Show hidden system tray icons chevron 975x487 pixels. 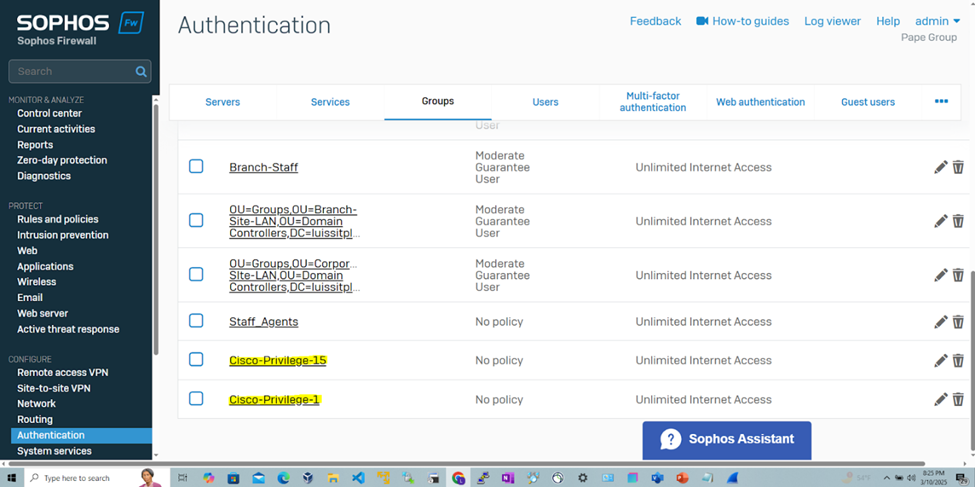(886, 478)
